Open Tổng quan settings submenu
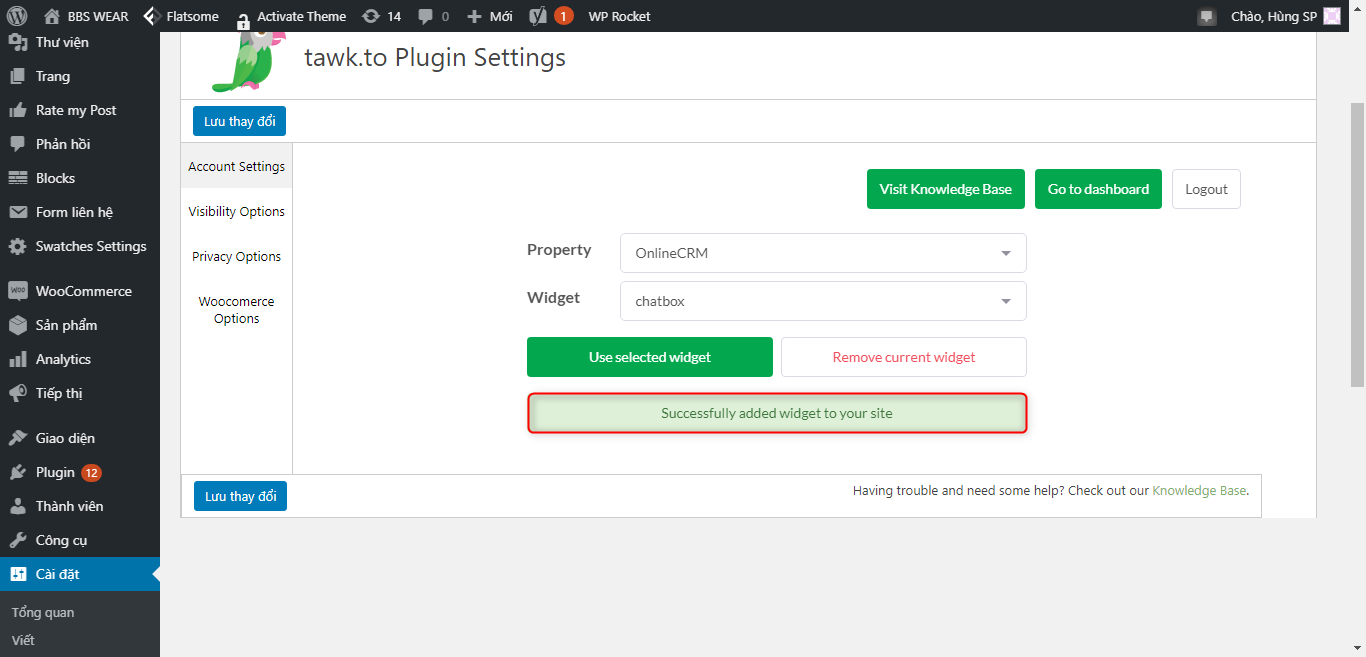Viewport: 1366px width, 657px height. tap(43, 612)
